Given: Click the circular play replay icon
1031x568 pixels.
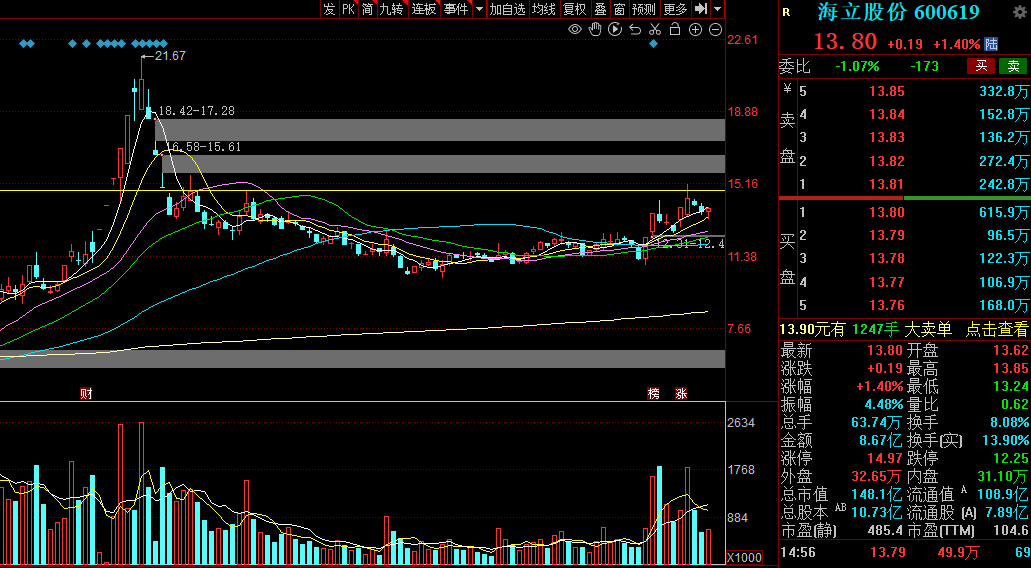Looking at the screenshot, I should tap(615, 29).
